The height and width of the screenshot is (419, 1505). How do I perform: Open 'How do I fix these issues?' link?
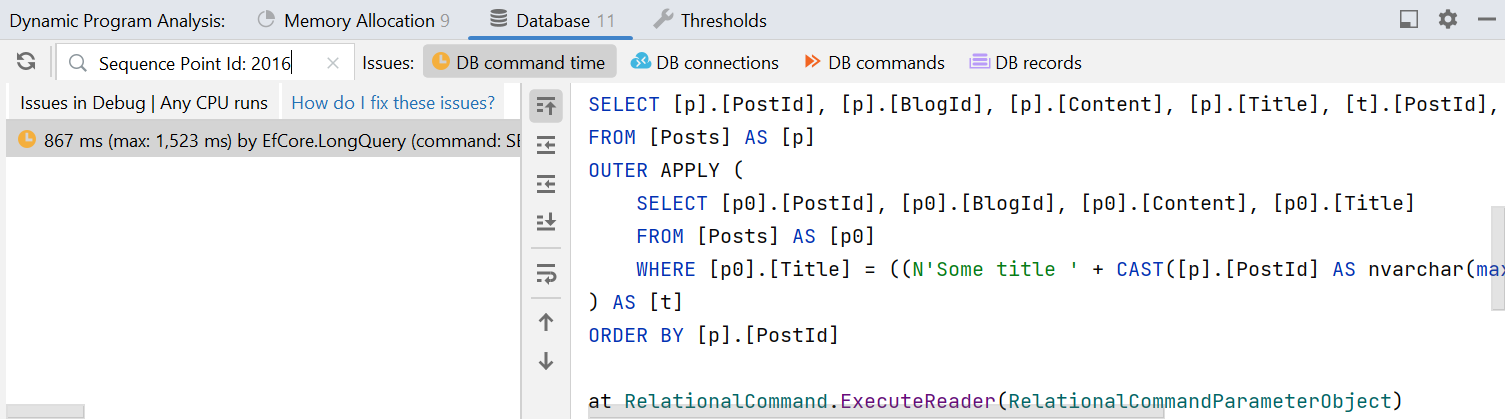pos(393,103)
